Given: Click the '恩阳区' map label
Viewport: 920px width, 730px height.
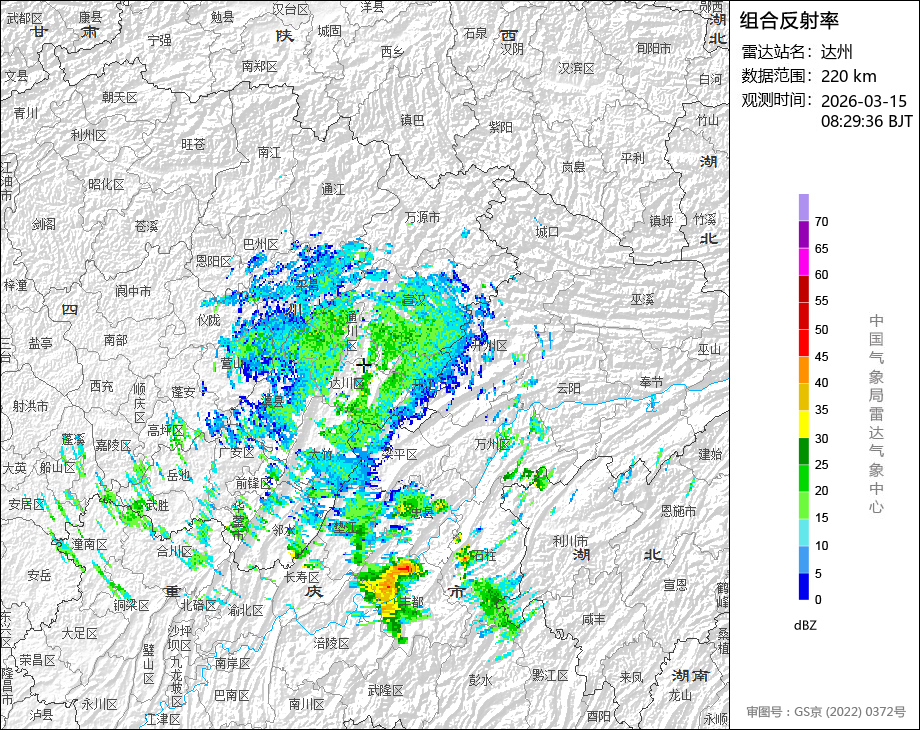Looking at the screenshot, I should pyautogui.click(x=214, y=261).
